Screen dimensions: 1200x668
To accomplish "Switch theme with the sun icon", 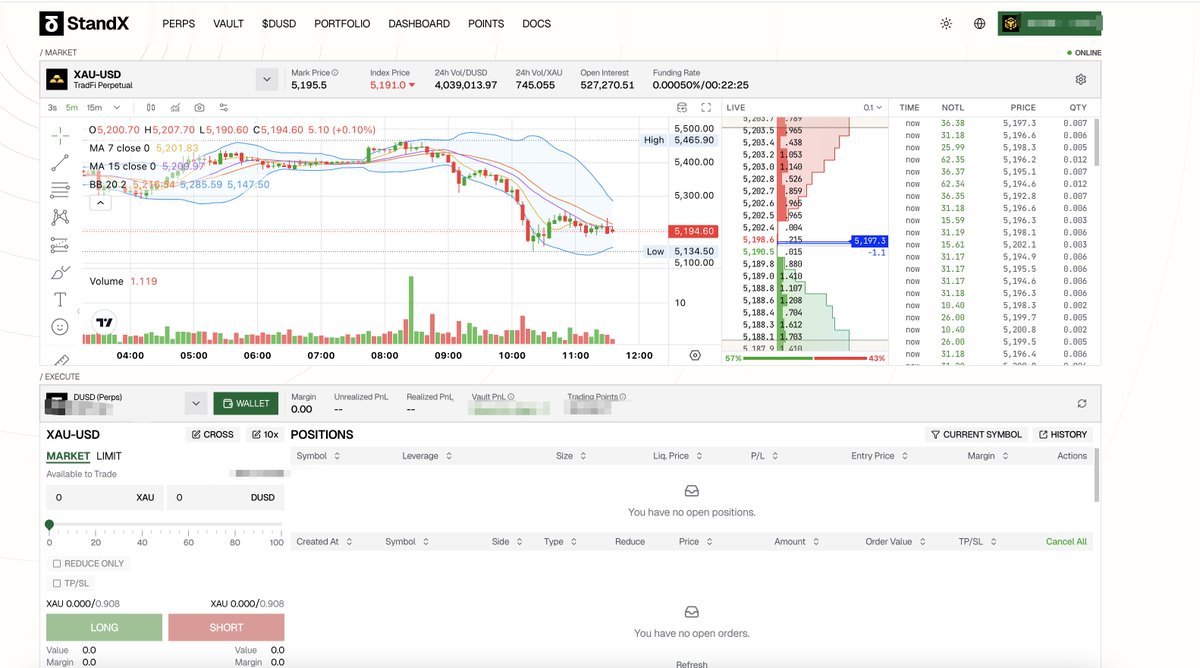I will [946, 24].
